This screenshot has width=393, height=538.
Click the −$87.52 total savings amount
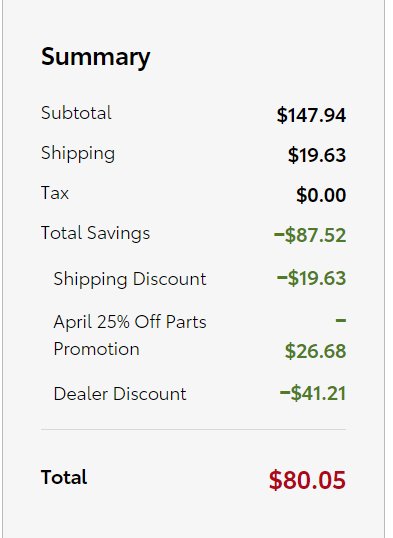click(x=310, y=235)
